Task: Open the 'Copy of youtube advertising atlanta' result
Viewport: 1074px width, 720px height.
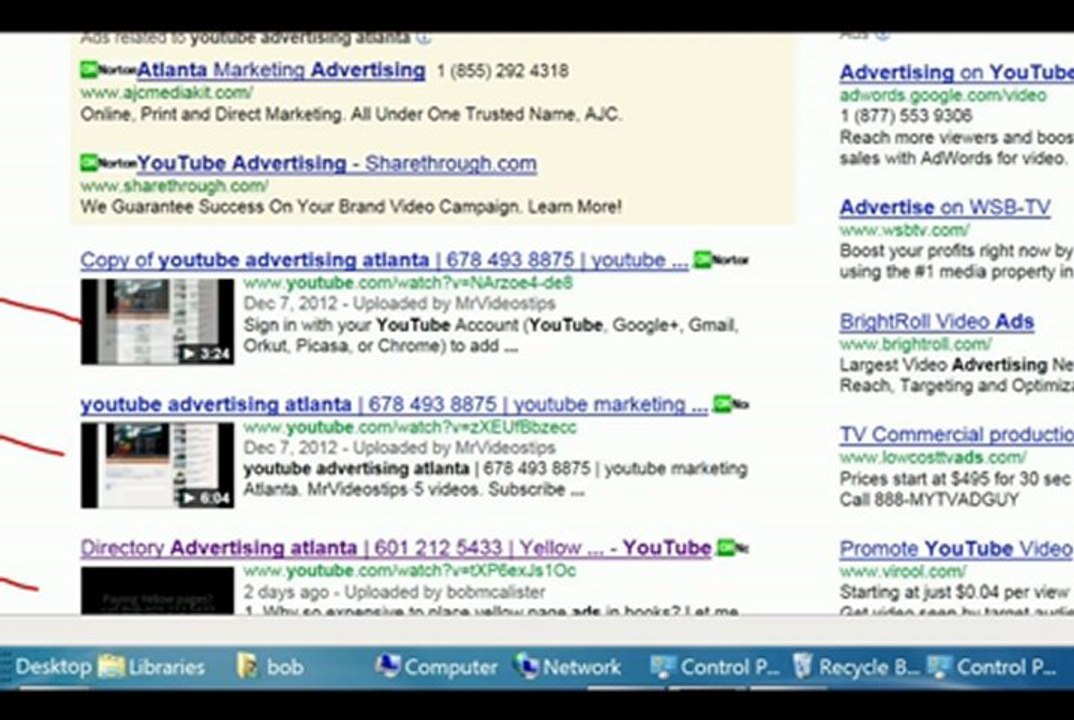Action: [384, 260]
